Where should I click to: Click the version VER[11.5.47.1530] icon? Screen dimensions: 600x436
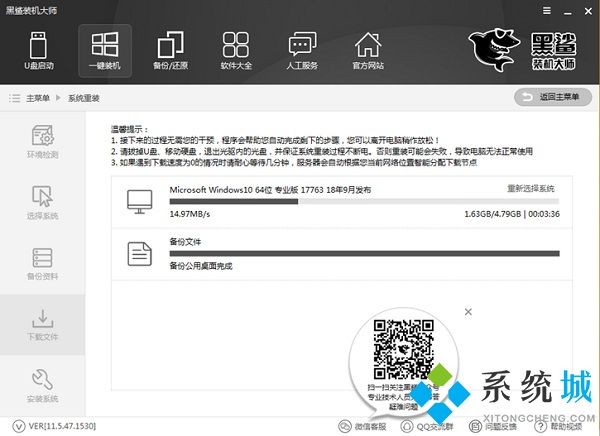coord(18,426)
